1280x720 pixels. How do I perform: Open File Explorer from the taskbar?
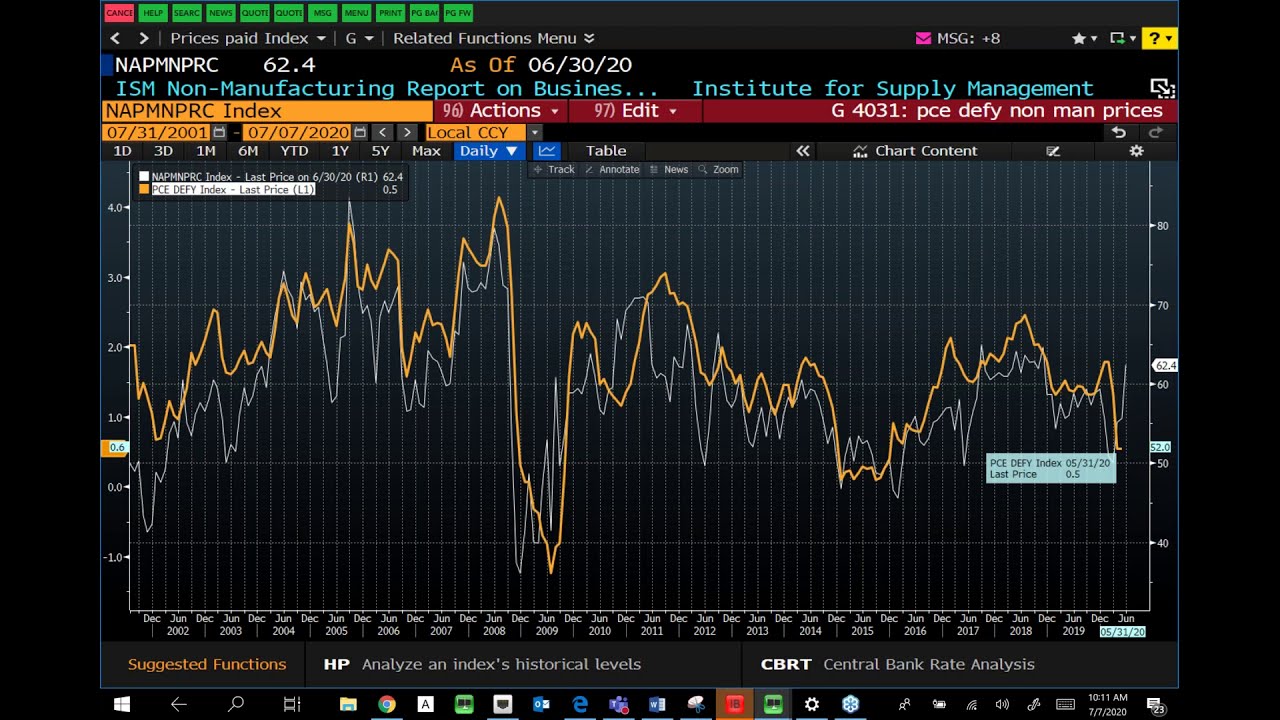(348, 705)
